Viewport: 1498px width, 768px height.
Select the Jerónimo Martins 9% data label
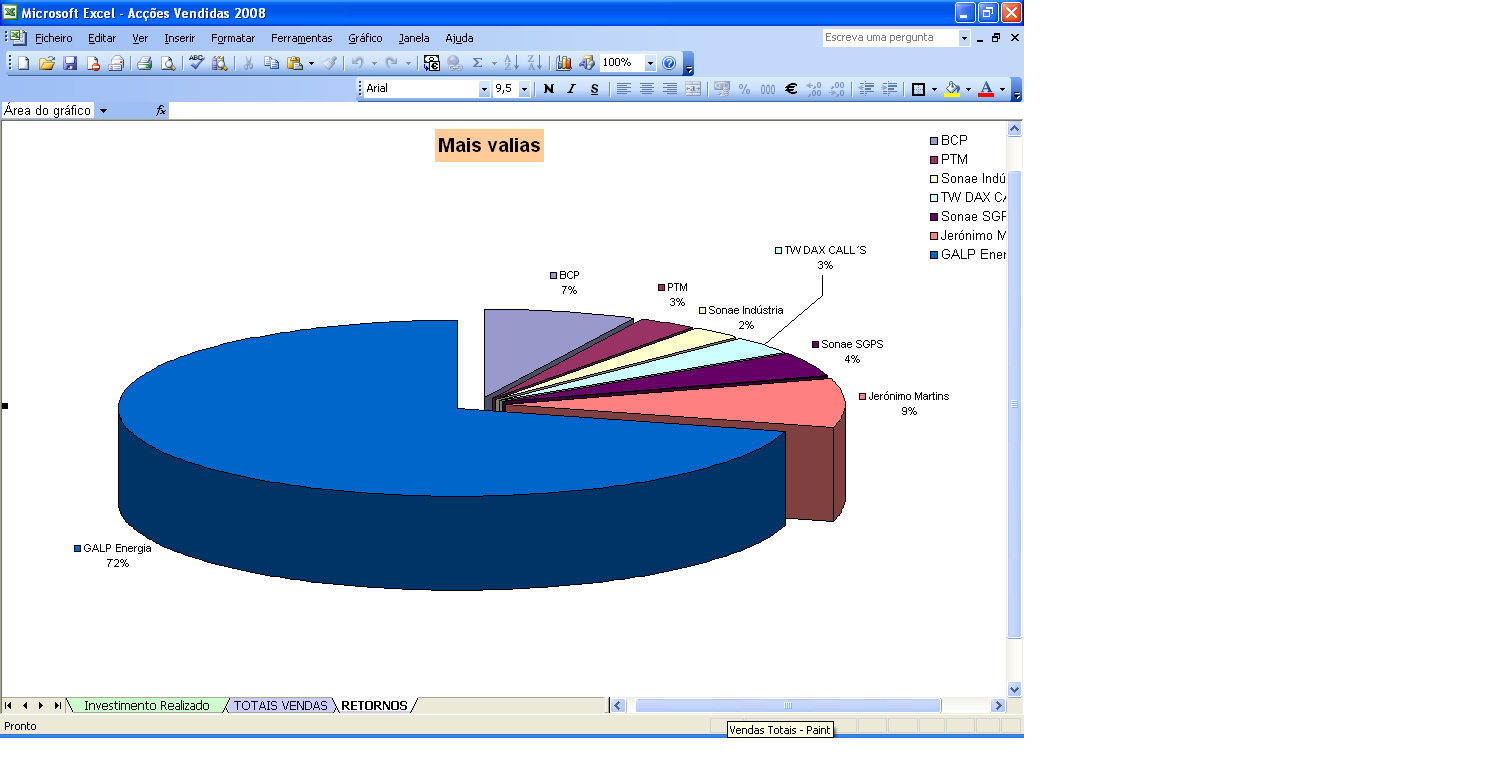point(904,404)
